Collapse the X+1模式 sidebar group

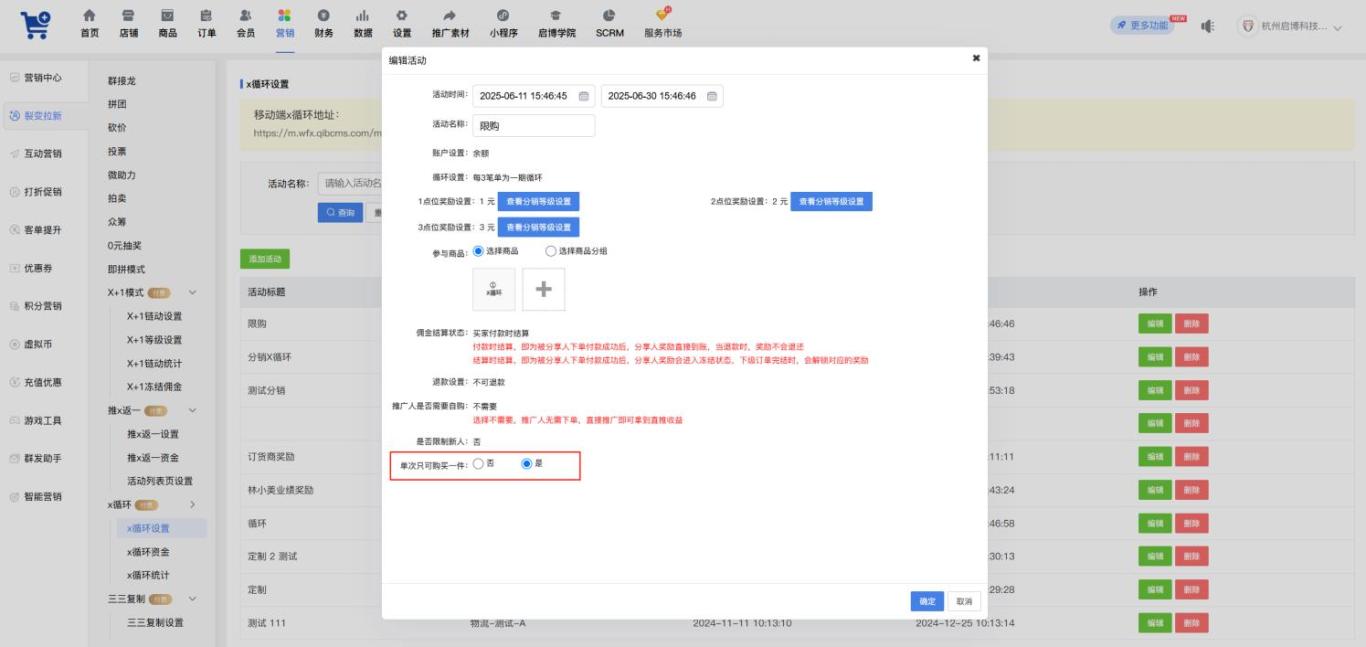pyautogui.click(x=192, y=293)
